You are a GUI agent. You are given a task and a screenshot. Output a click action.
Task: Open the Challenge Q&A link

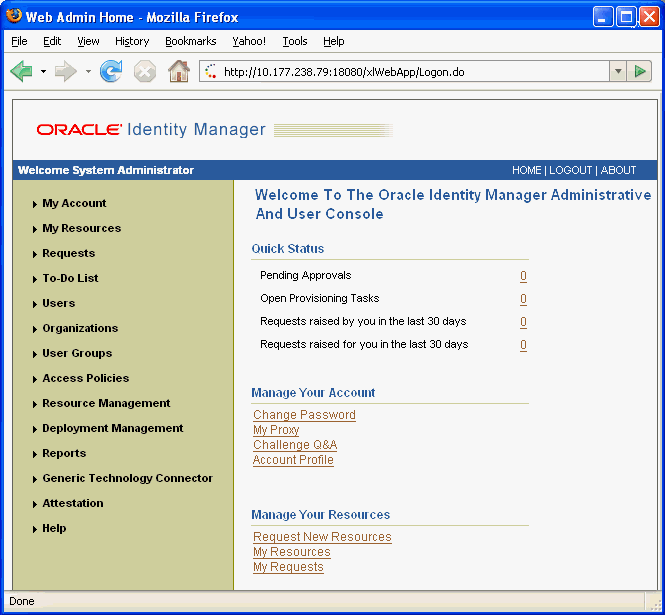[x=295, y=444]
